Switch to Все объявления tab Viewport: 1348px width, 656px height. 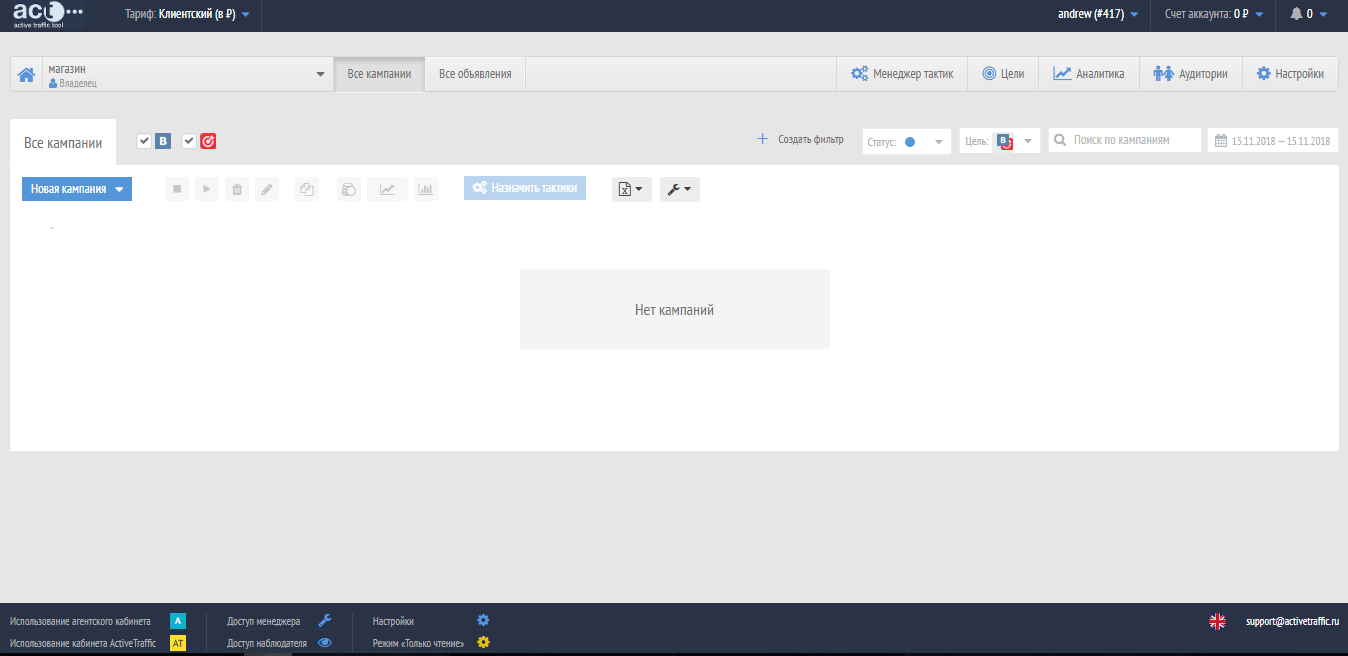475,74
